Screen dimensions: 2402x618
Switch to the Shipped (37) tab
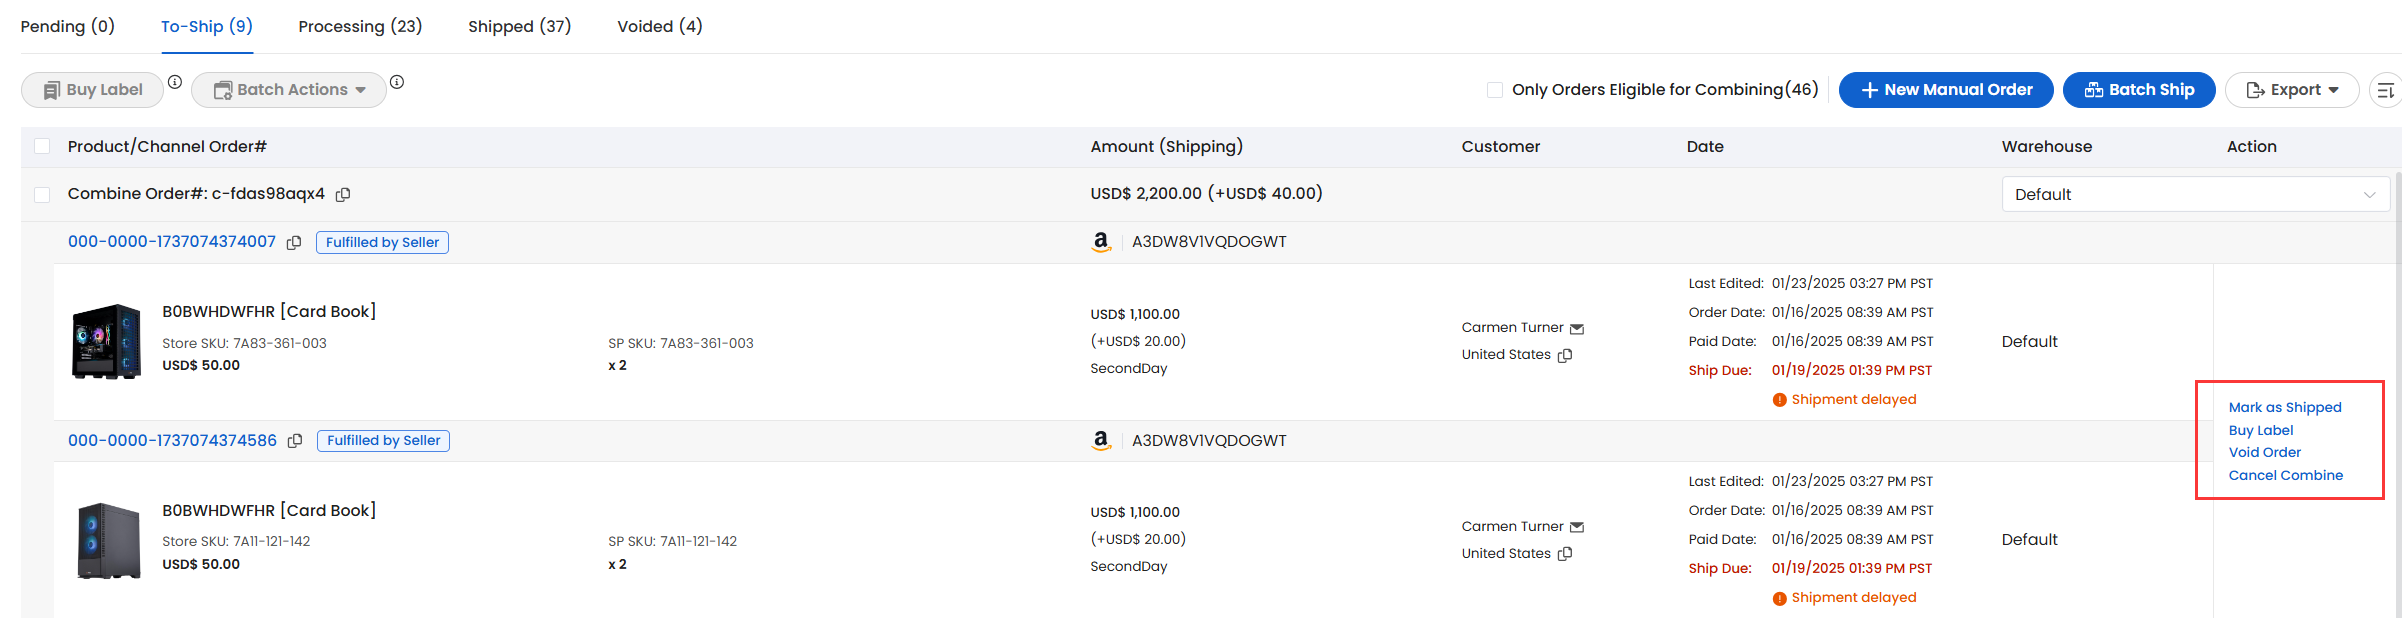coord(520,26)
